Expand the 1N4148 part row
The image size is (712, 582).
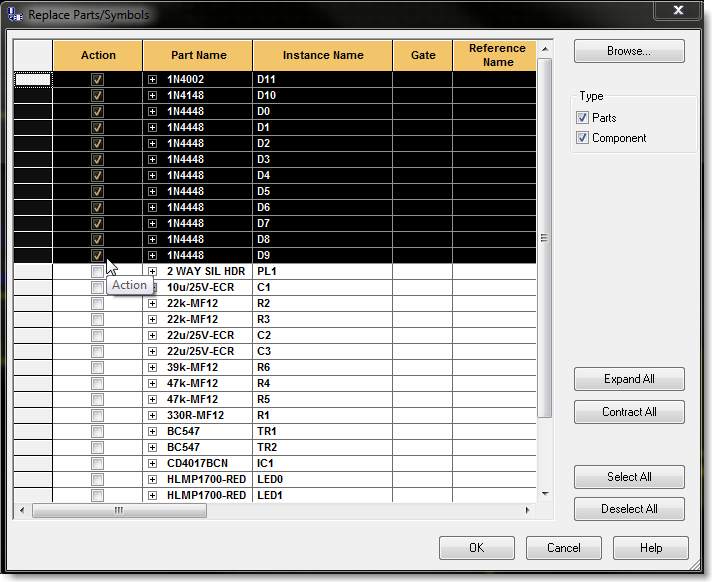point(153,95)
